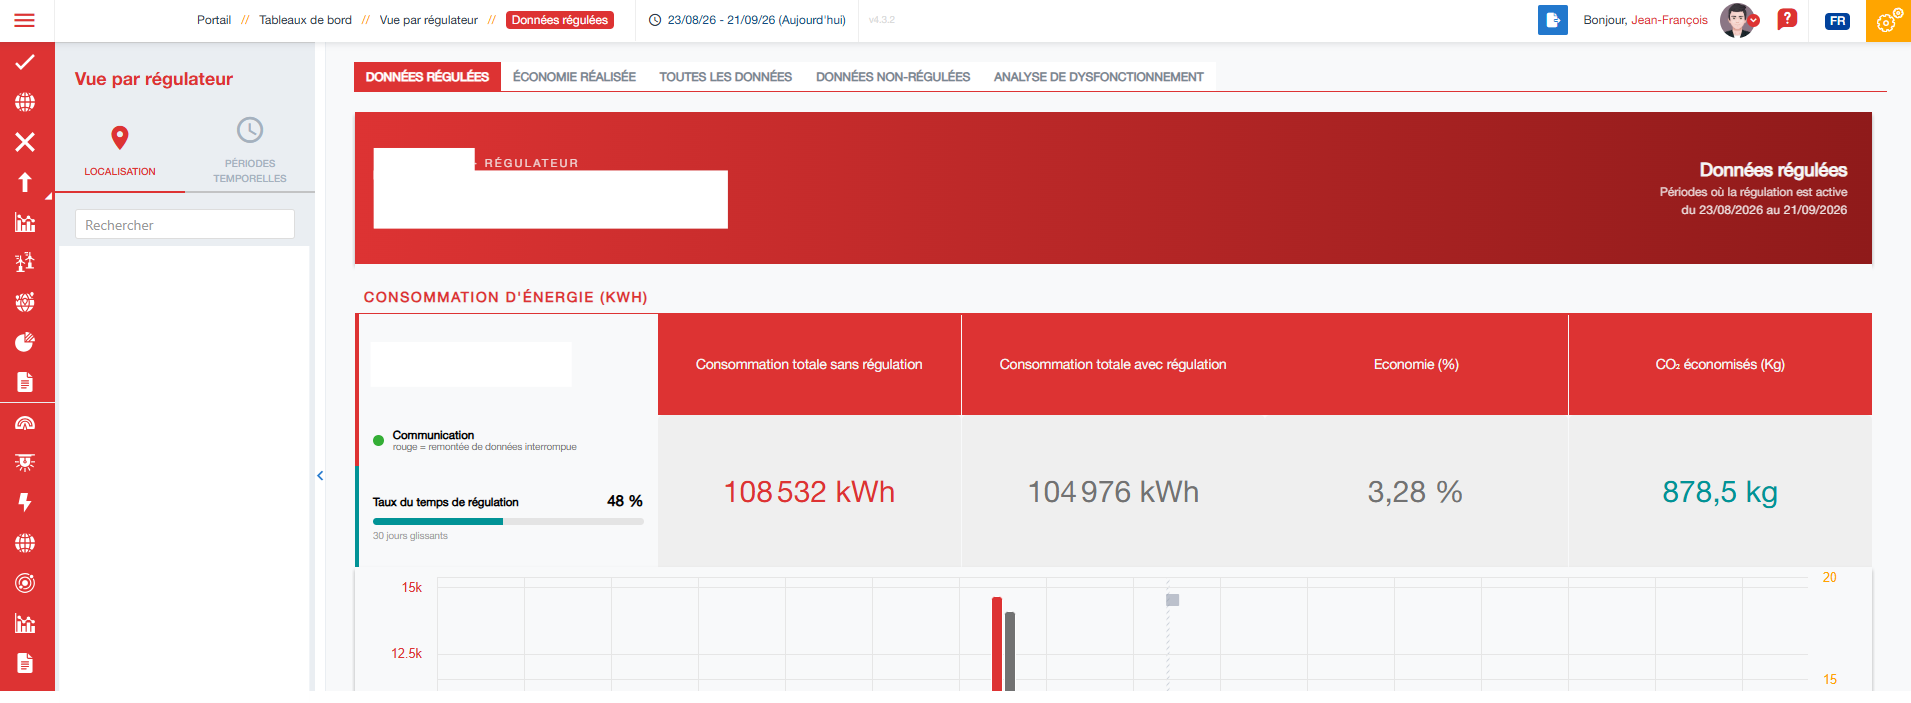
Task: Open the gauge dashboard sidebar icon
Action: pyautogui.click(x=25, y=423)
